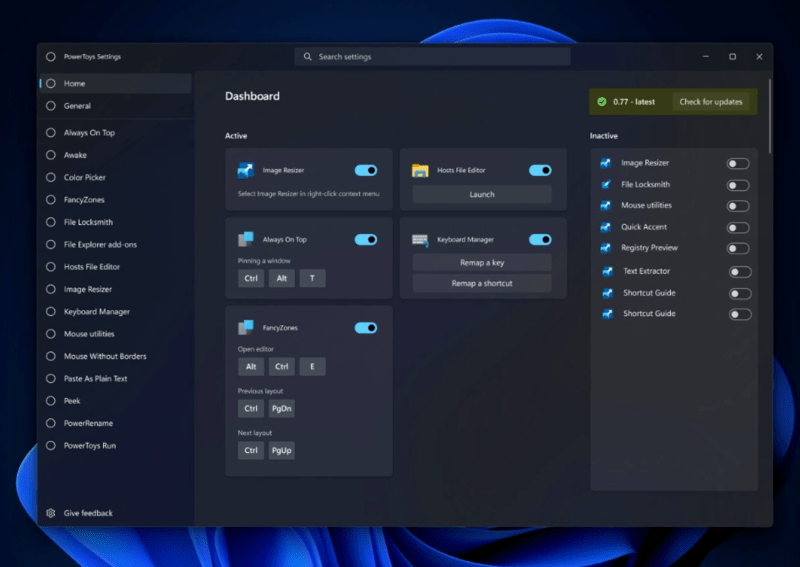Switch off the FancyZones toggle
800x567 pixels.
[x=366, y=328]
